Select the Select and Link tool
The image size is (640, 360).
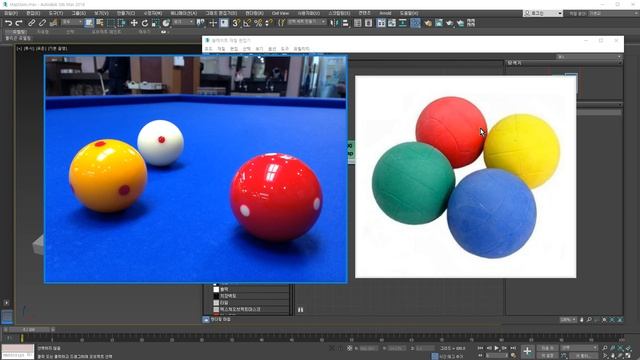tap(31, 23)
